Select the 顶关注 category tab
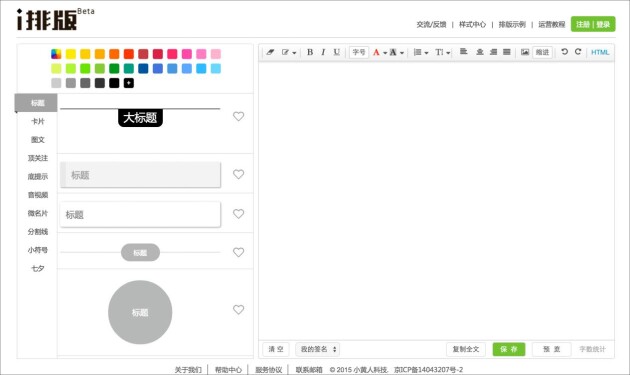The height and width of the screenshot is (375, 630). click(37, 158)
